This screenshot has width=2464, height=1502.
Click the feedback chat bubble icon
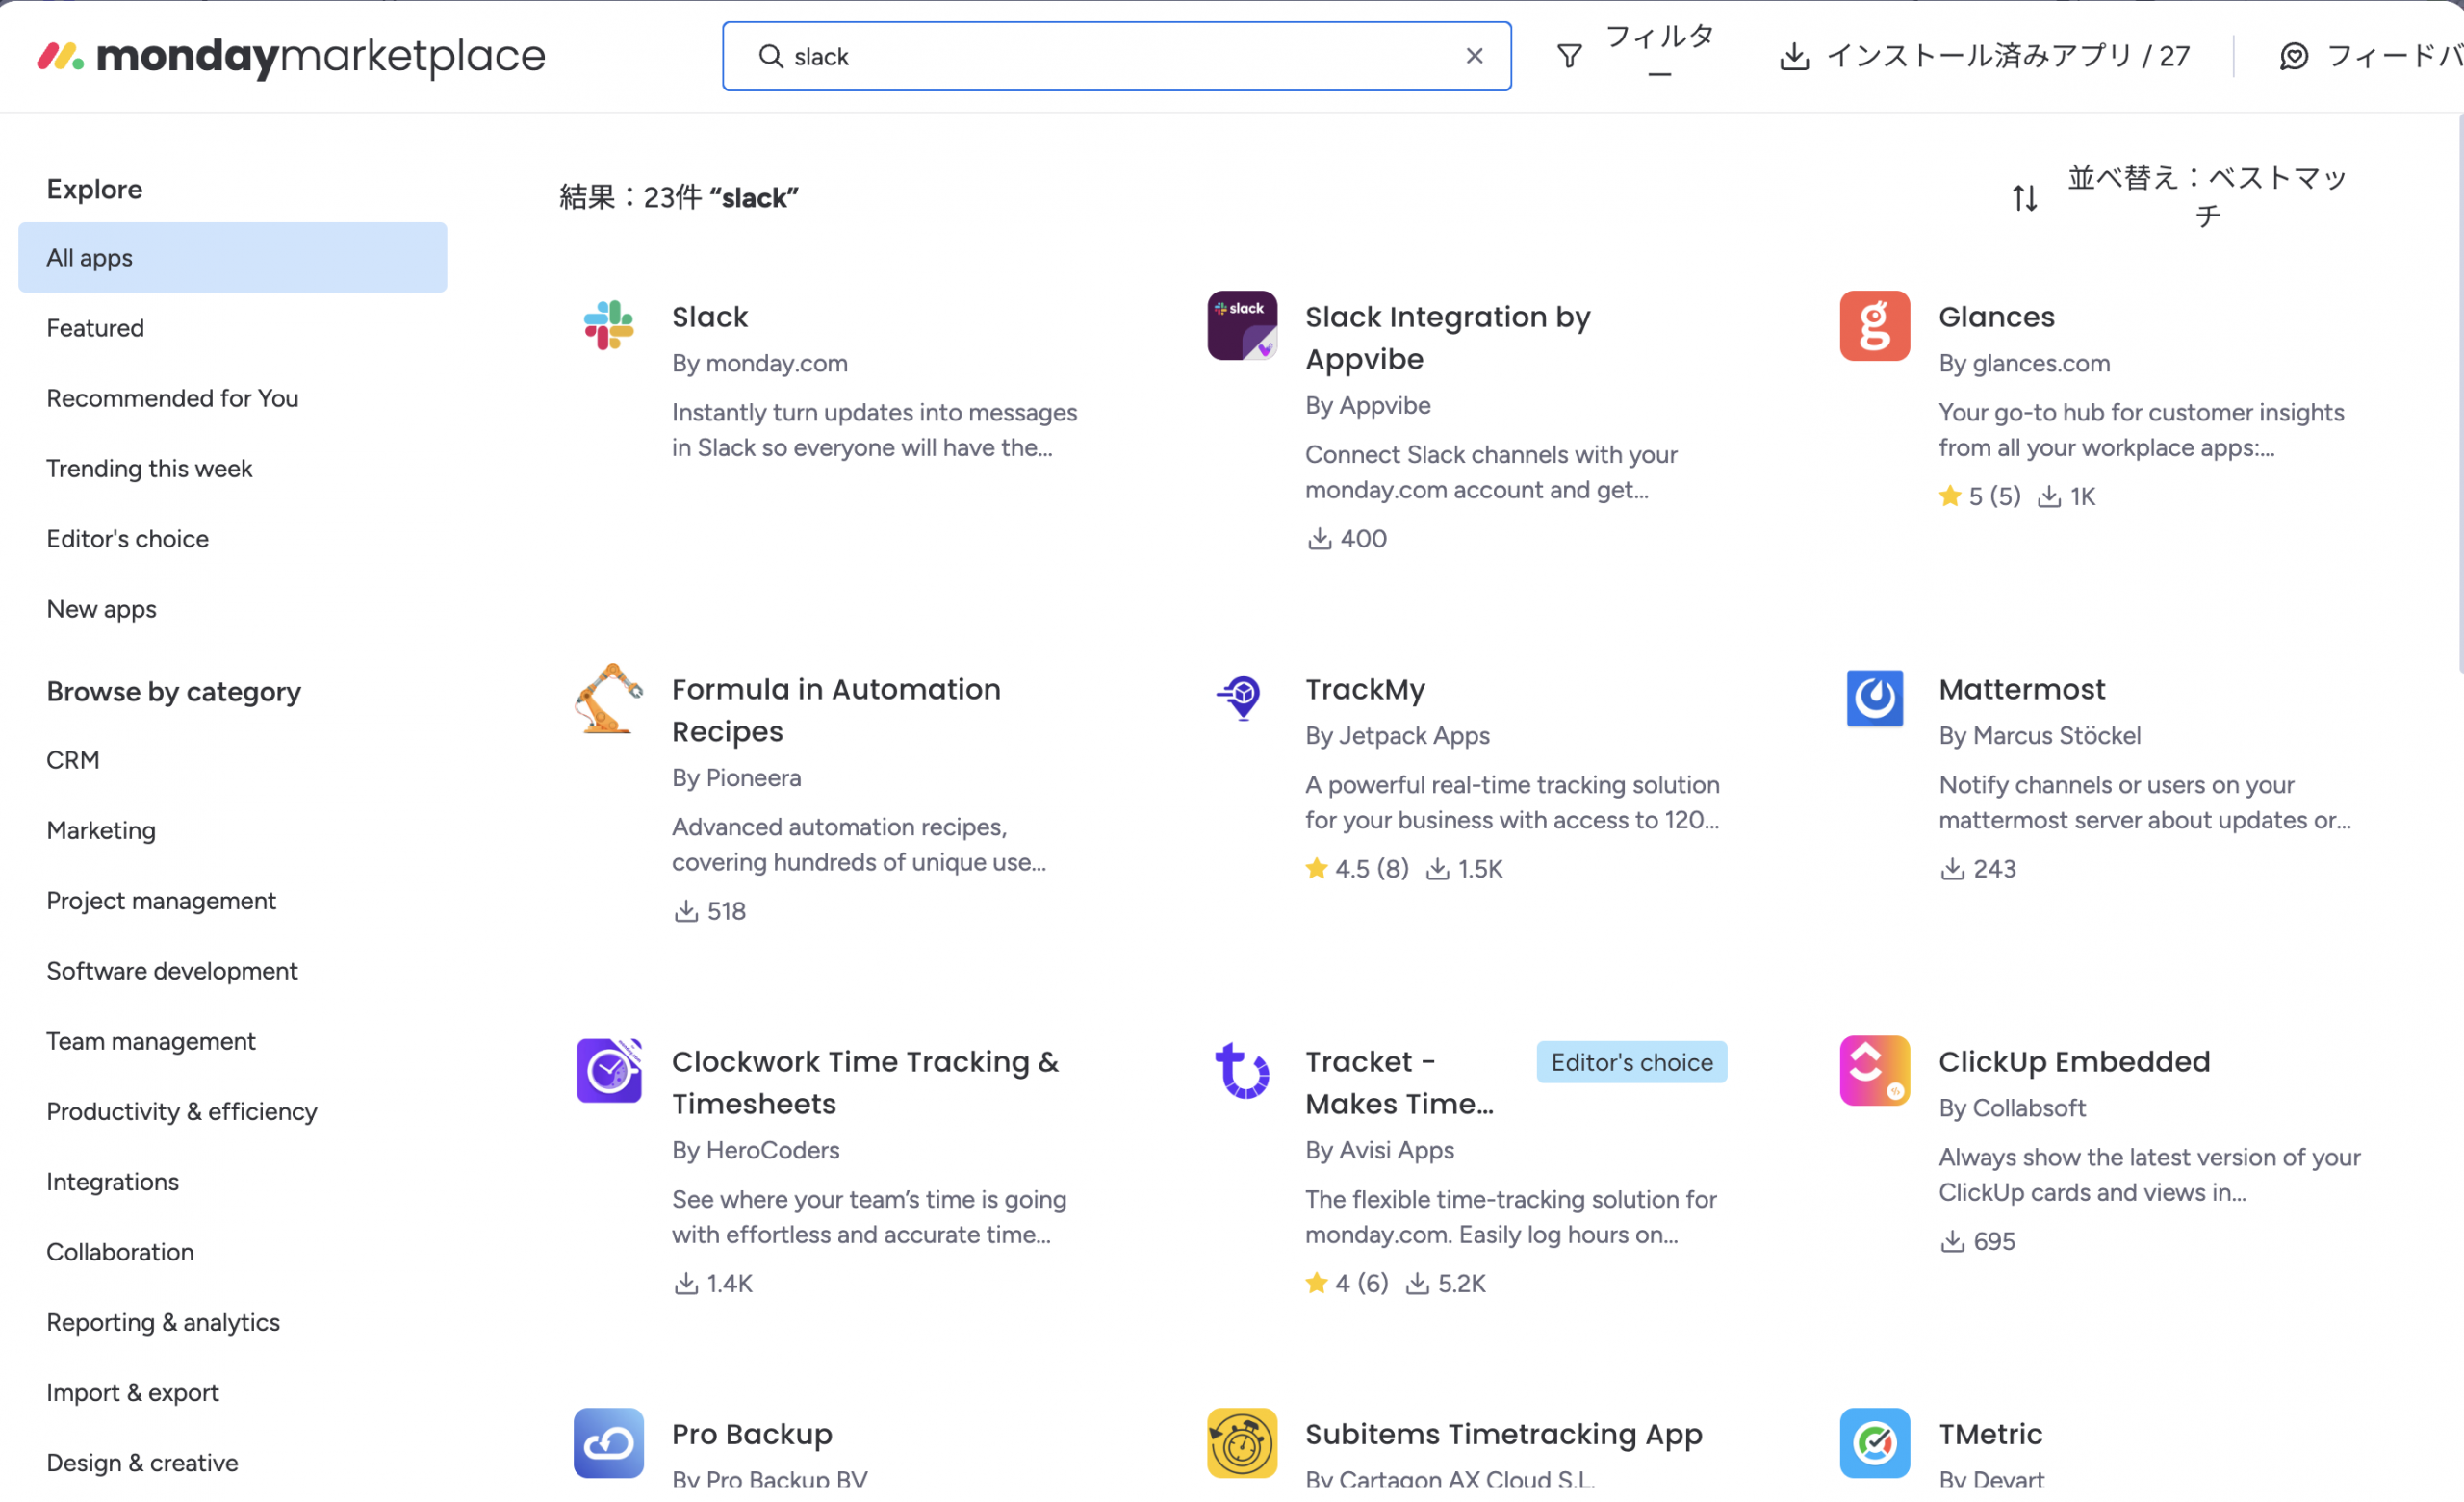[2294, 56]
